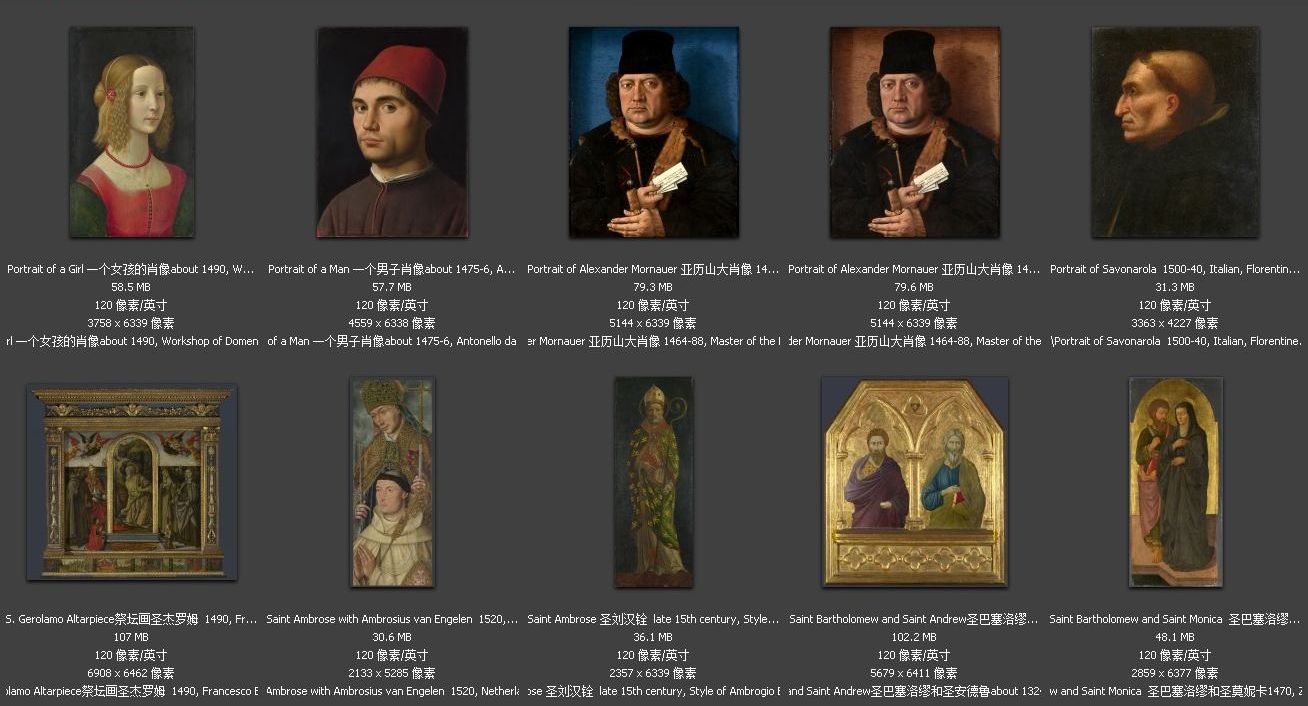Click the 6908 x 6462 dimensions text
The width and height of the screenshot is (1308, 706).
131,673
